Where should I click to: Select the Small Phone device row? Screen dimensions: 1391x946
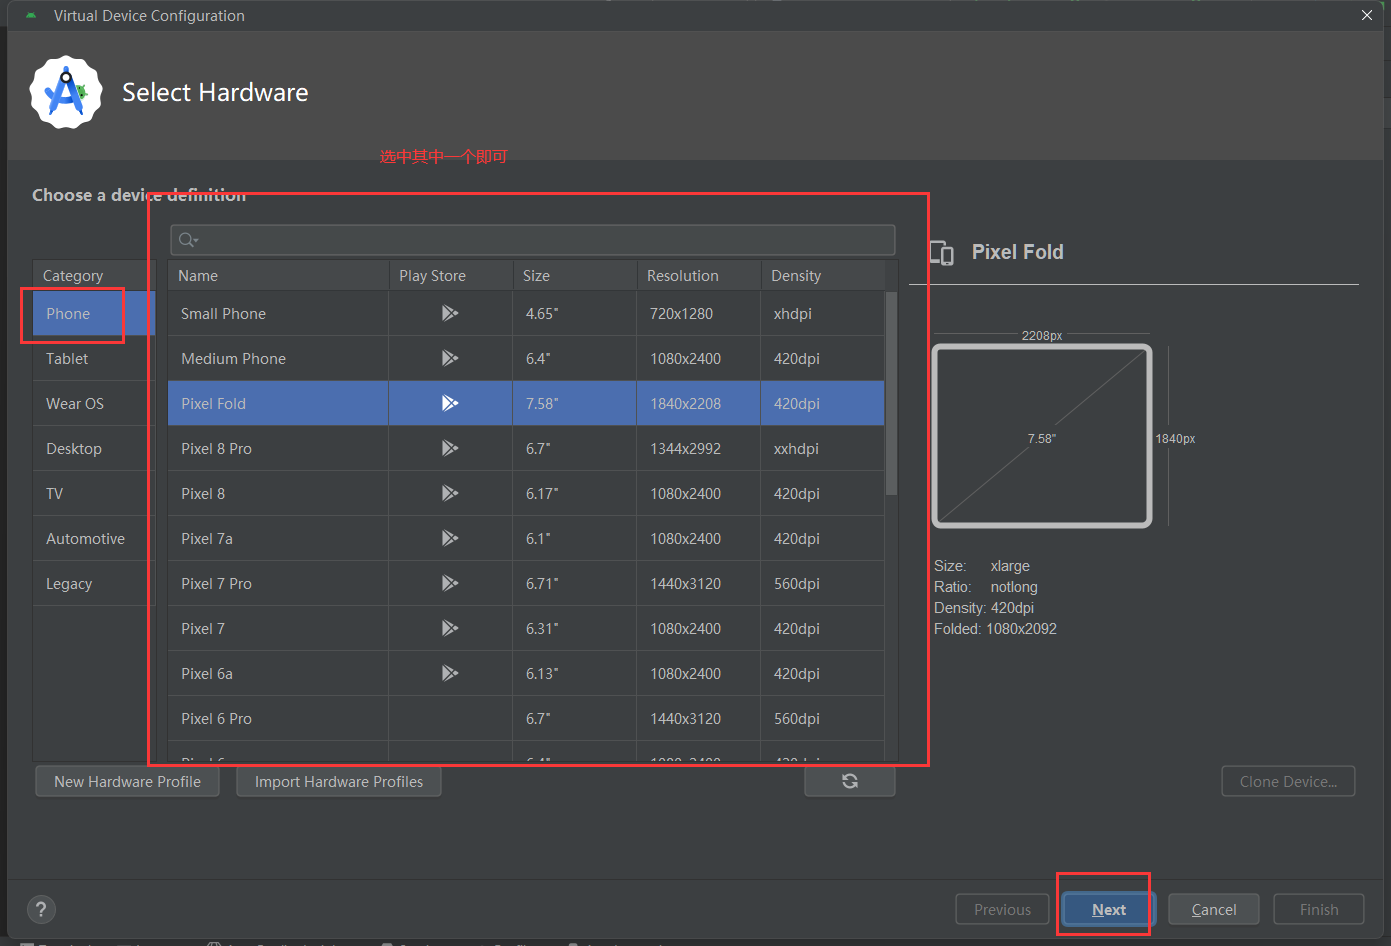526,313
